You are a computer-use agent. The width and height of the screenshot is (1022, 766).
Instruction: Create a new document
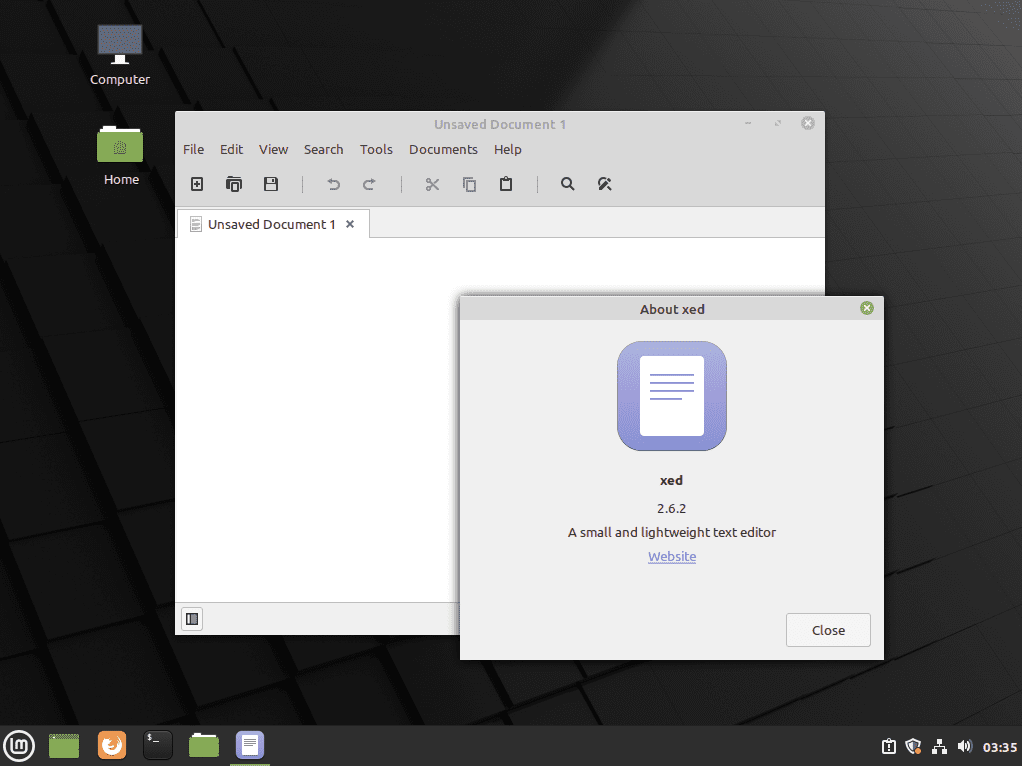click(196, 184)
